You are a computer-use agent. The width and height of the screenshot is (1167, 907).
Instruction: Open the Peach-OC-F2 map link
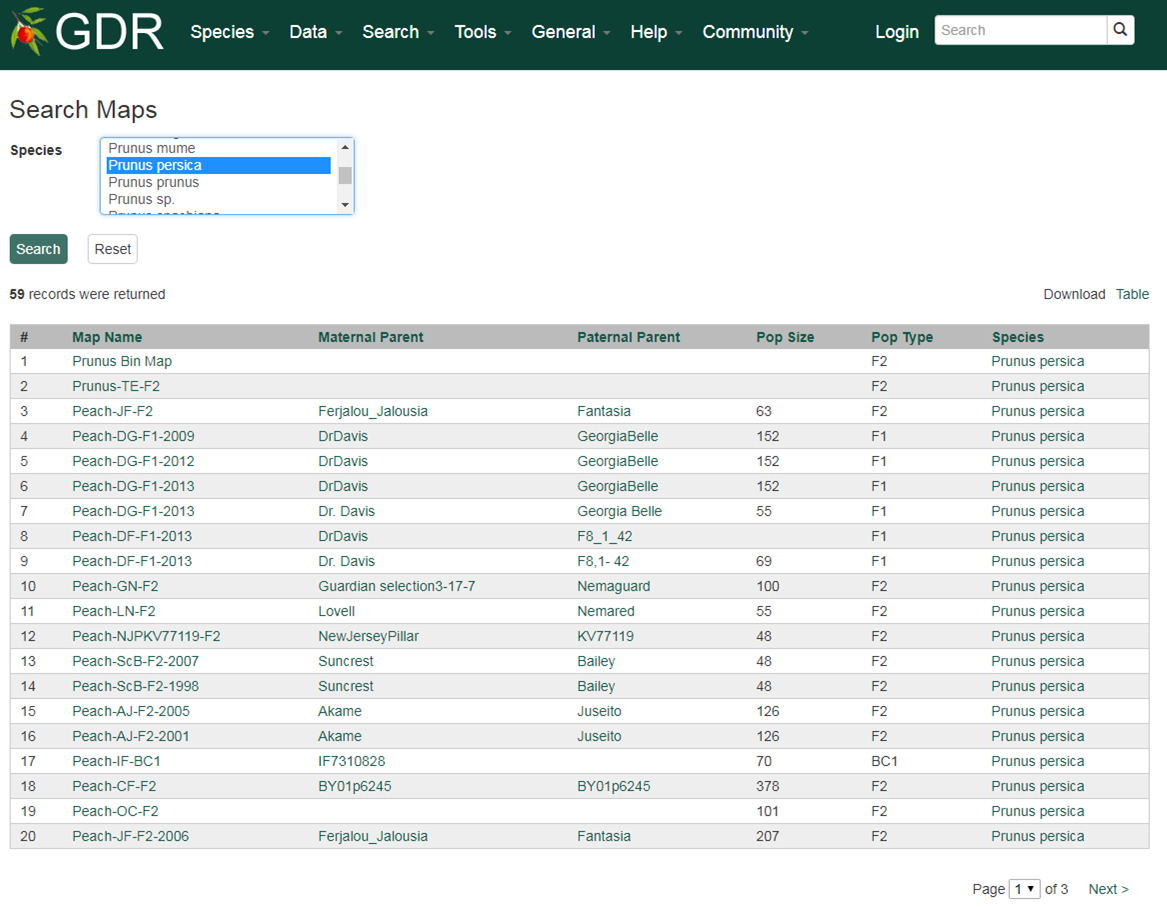click(115, 811)
